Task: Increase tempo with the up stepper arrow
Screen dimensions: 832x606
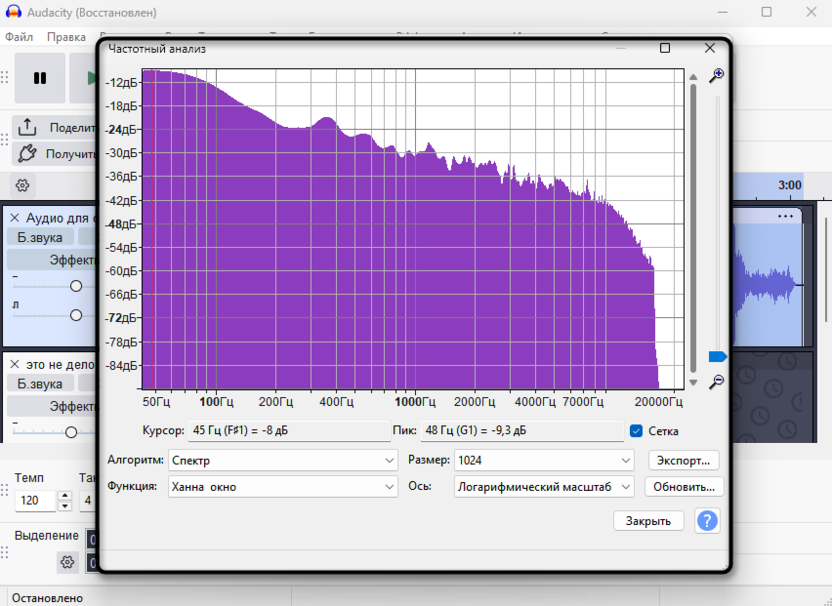Action: (x=65, y=496)
